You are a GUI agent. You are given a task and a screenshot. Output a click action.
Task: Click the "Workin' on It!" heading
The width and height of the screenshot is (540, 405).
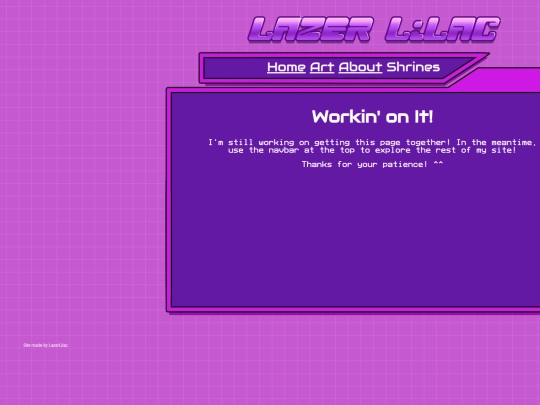[372, 117]
